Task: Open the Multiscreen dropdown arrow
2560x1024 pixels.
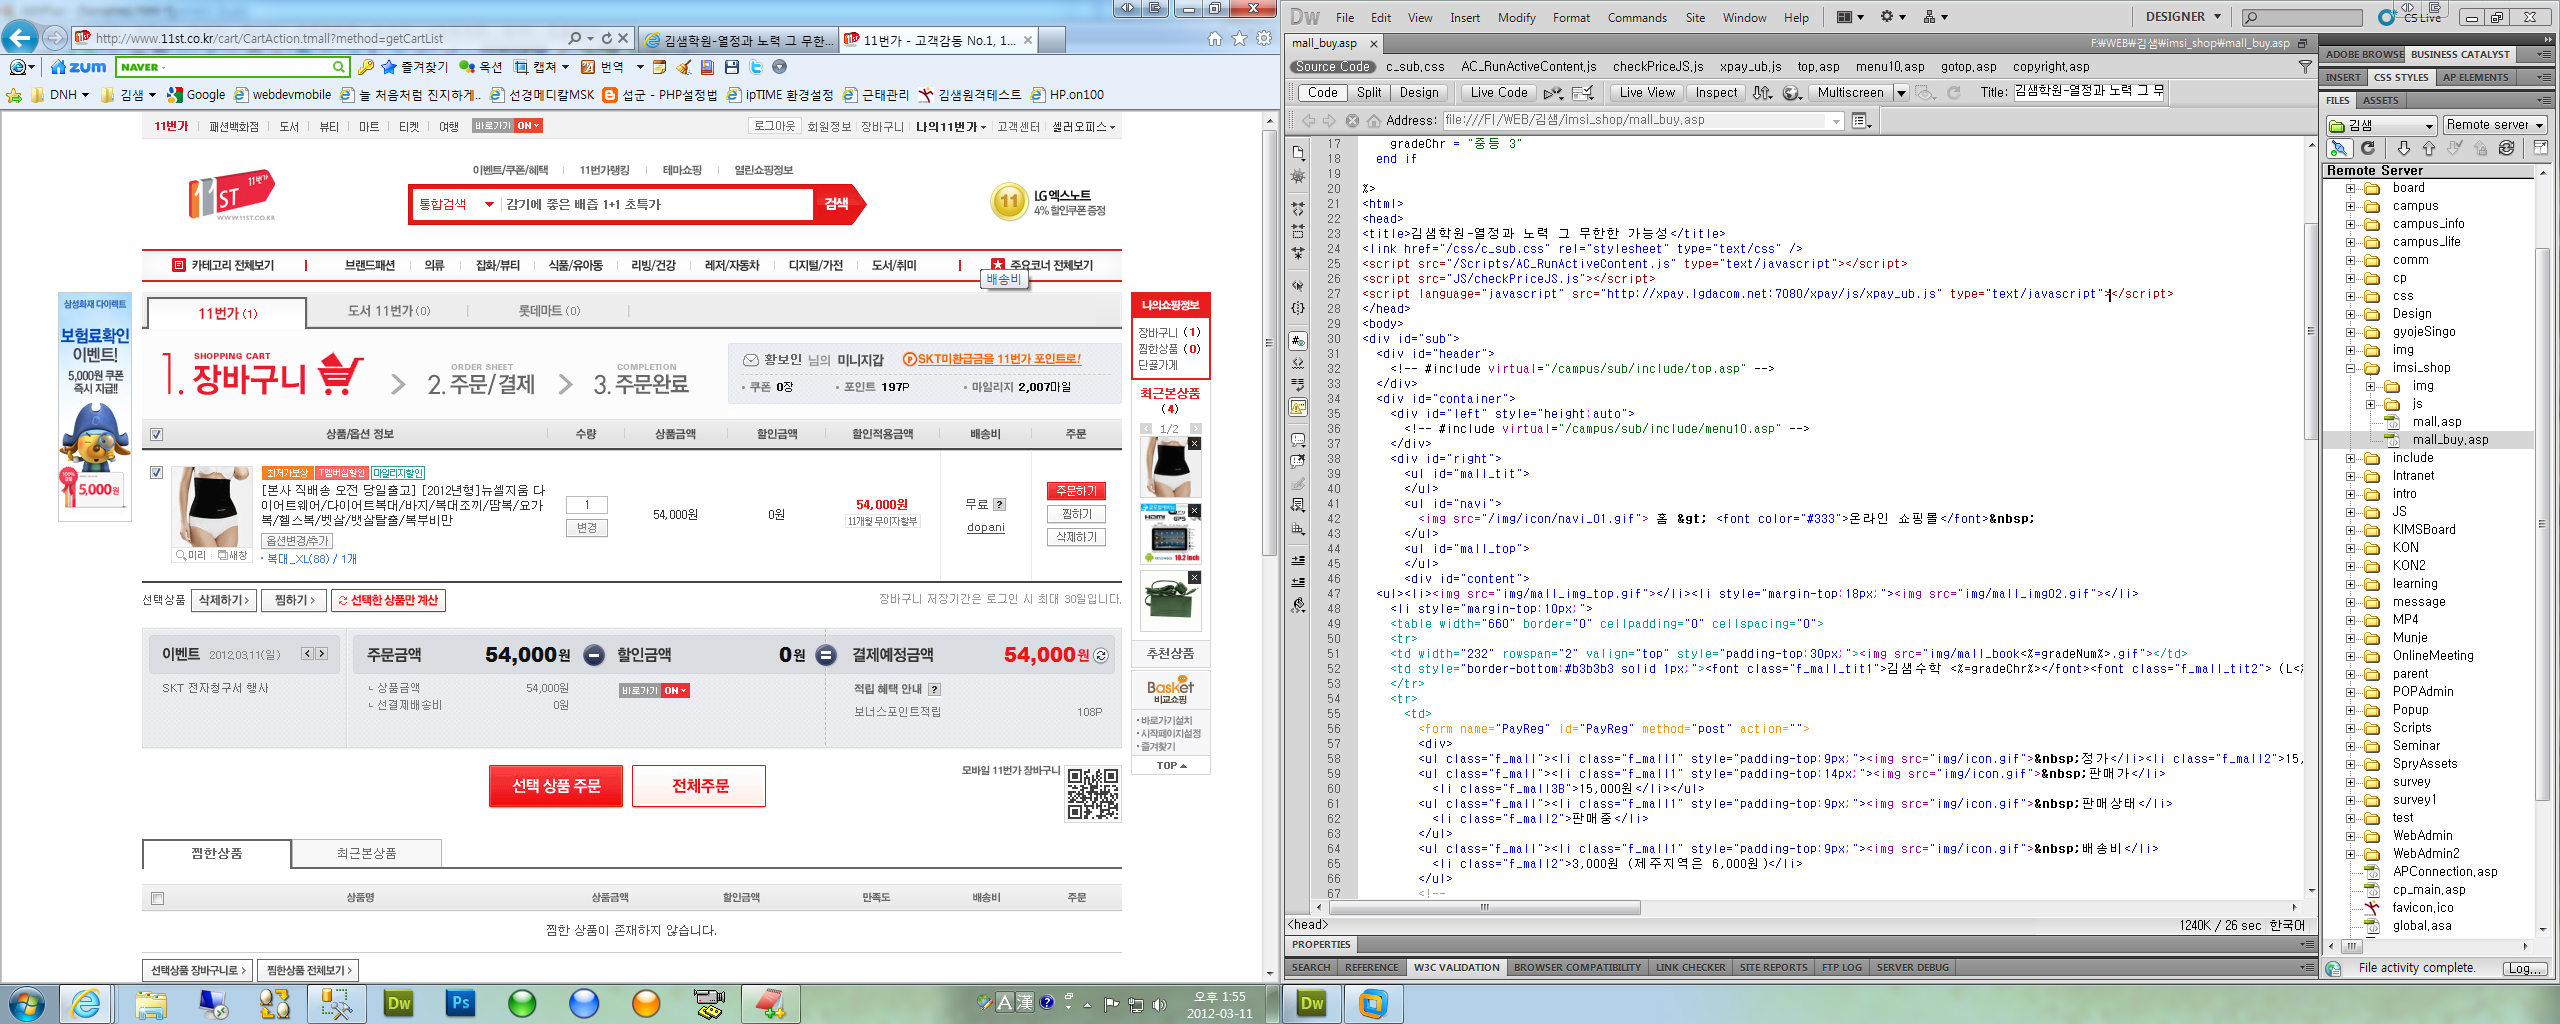Action: point(1901,93)
